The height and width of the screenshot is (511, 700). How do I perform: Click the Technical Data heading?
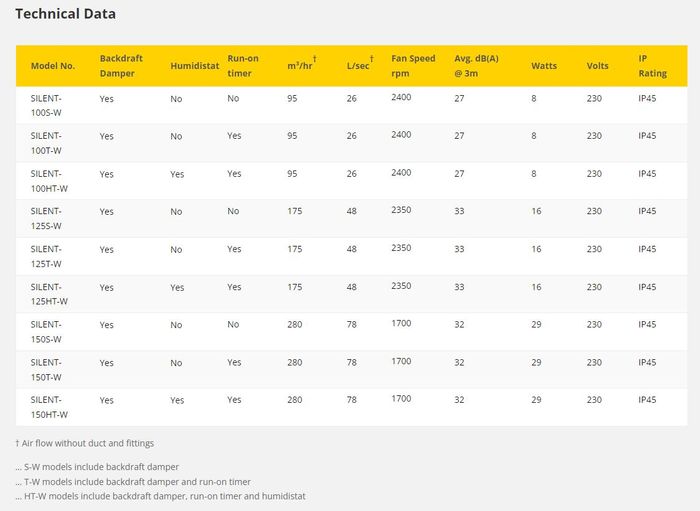pos(65,14)
